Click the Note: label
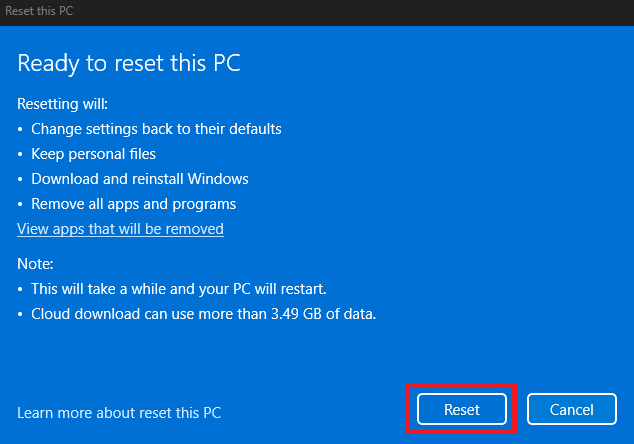This screenshot has width=634, height=444. (x=35, y=264)
